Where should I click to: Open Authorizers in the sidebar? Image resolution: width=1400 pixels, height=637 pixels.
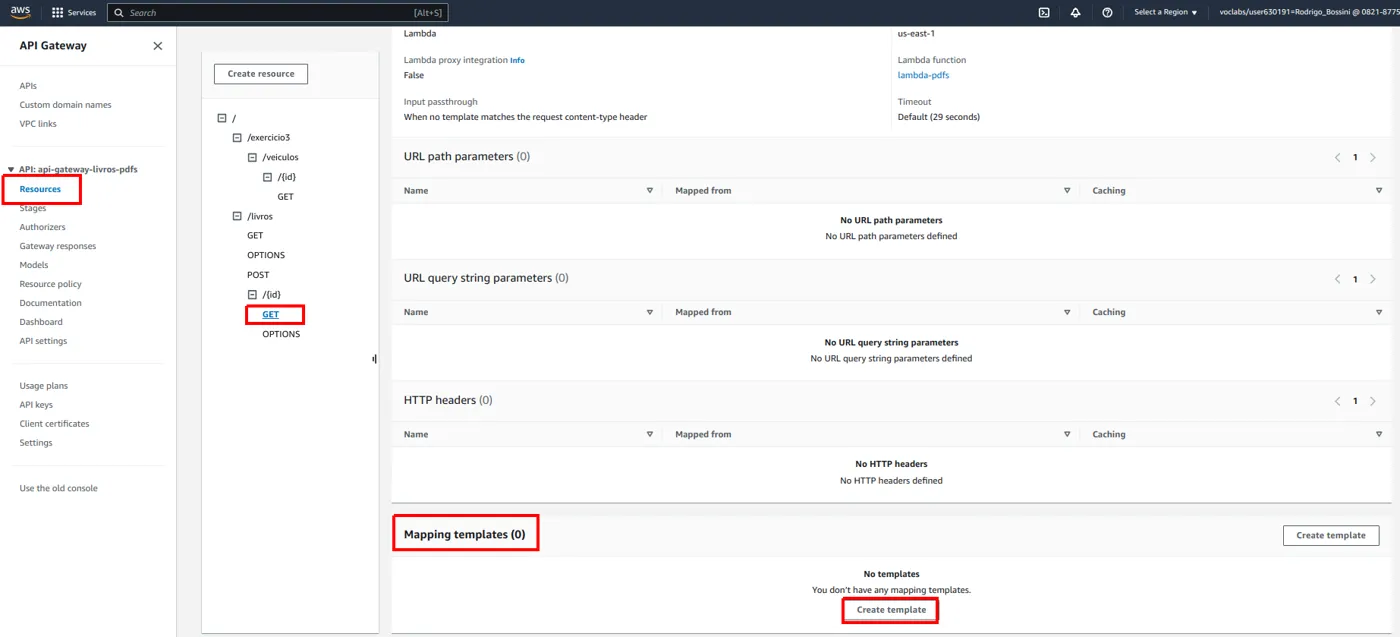(x=42, y=227)
